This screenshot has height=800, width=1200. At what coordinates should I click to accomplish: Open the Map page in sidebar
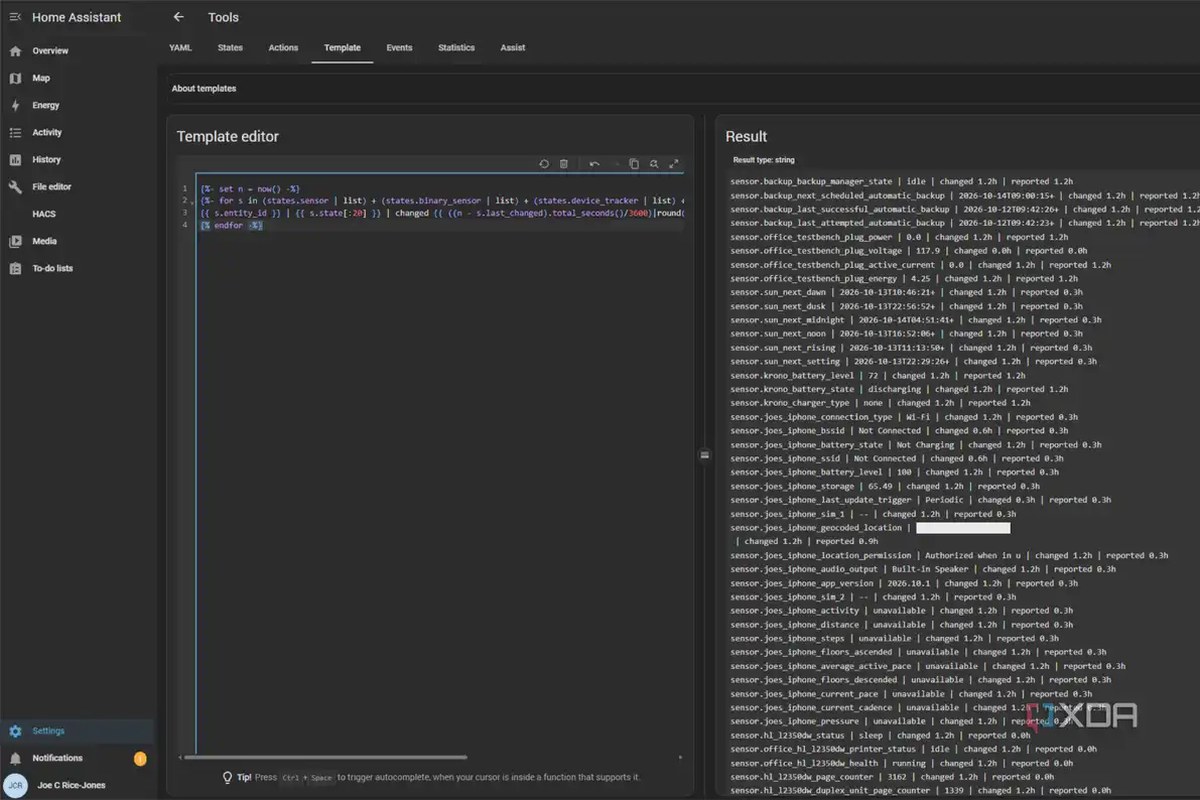(x=78, y=78)
